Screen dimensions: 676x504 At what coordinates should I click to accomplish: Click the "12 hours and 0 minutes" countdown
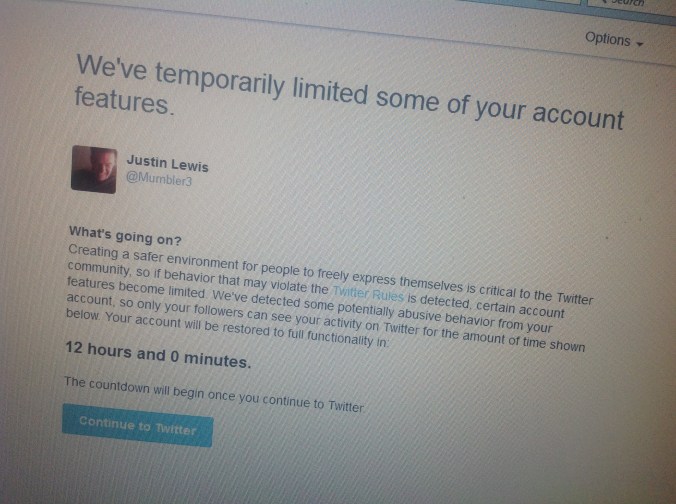click(x=157, y=356)
